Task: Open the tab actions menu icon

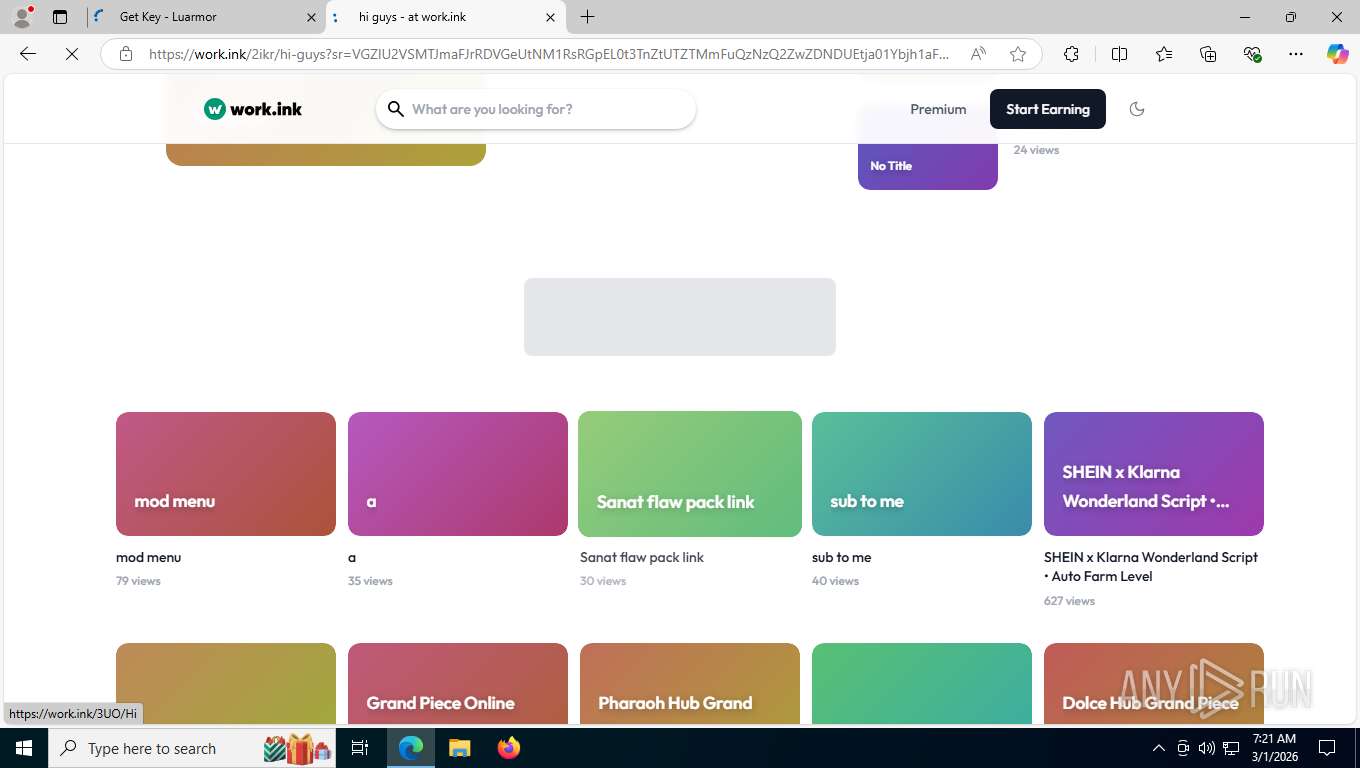Action: tap(60, 17)
